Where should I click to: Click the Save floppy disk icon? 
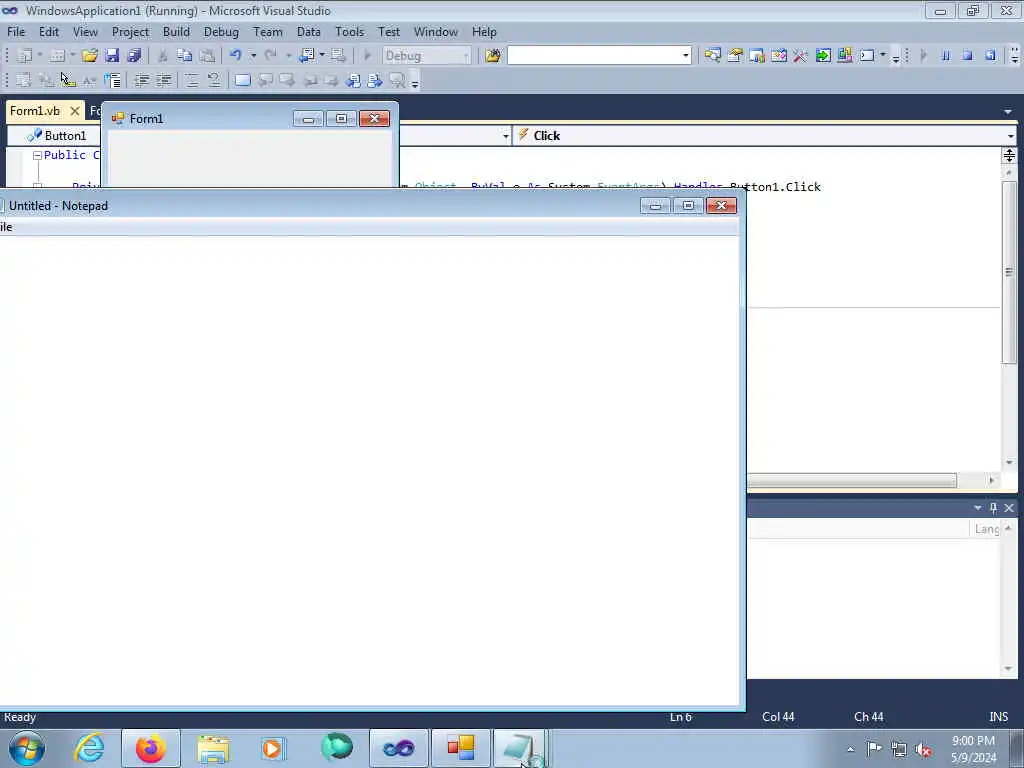click(112, 56)
